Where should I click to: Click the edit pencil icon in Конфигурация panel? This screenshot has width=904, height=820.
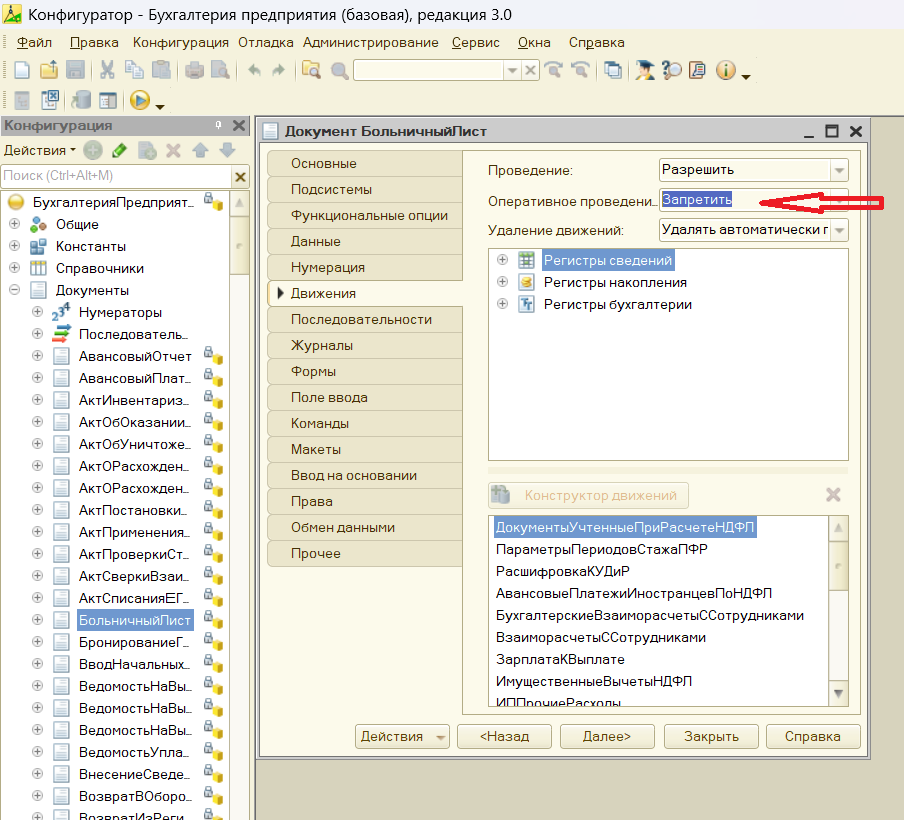coord(119,150)
